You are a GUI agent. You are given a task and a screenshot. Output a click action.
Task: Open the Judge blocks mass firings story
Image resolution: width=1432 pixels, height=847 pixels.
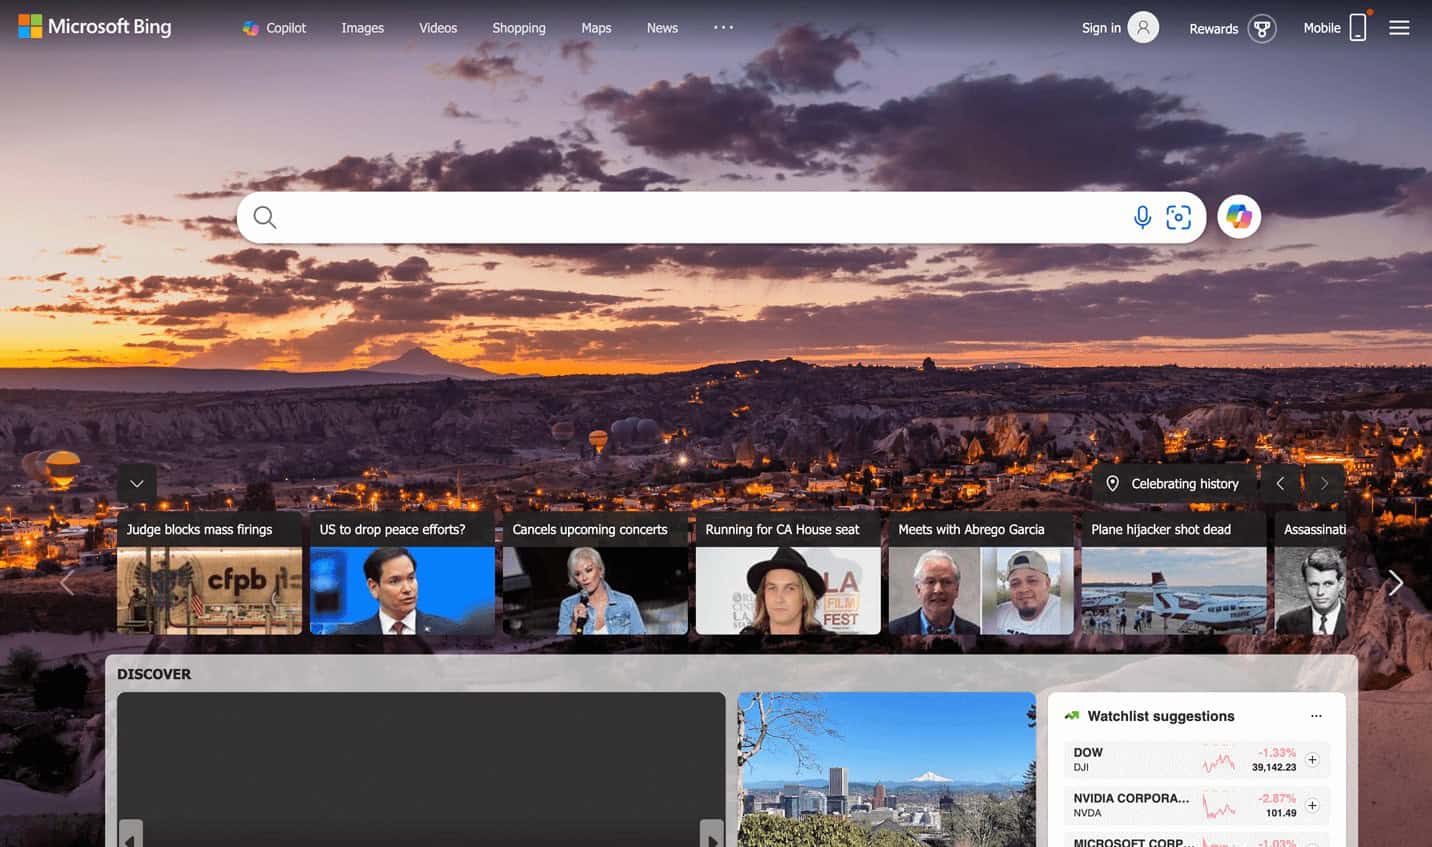(209, 573)
